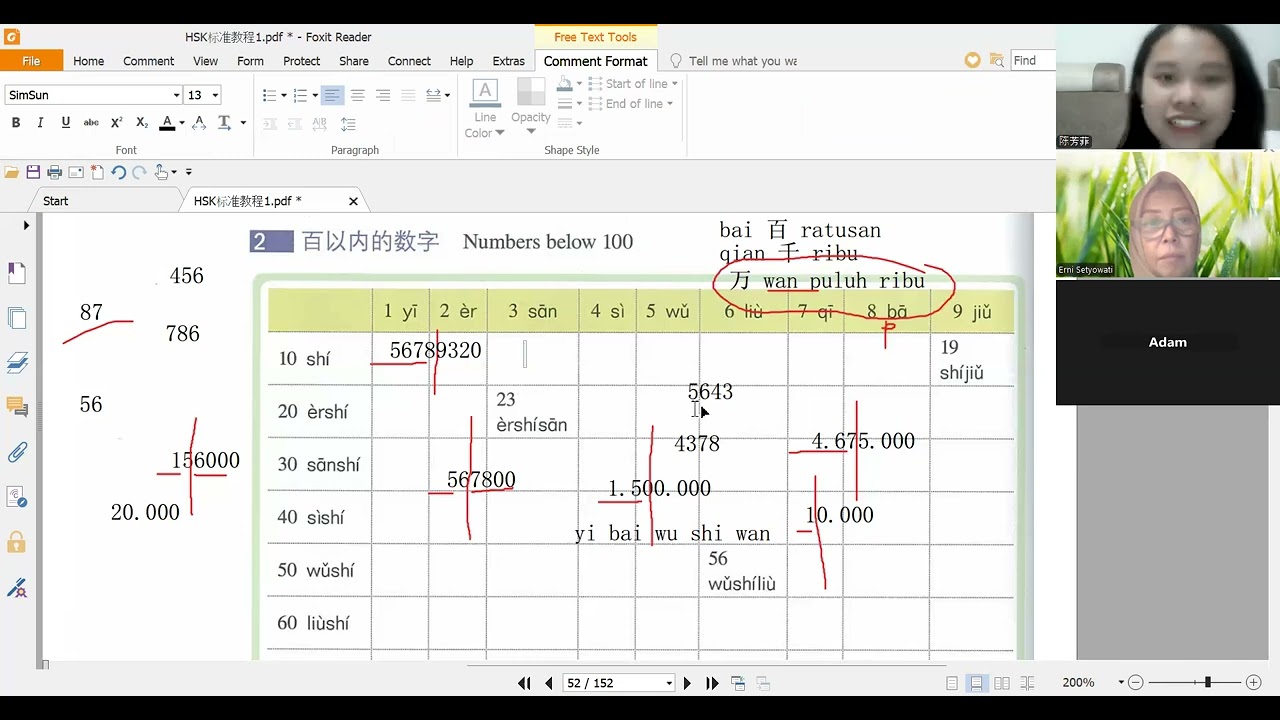
Task: Switch to the Protect ribbon tab
Action: 301,61
